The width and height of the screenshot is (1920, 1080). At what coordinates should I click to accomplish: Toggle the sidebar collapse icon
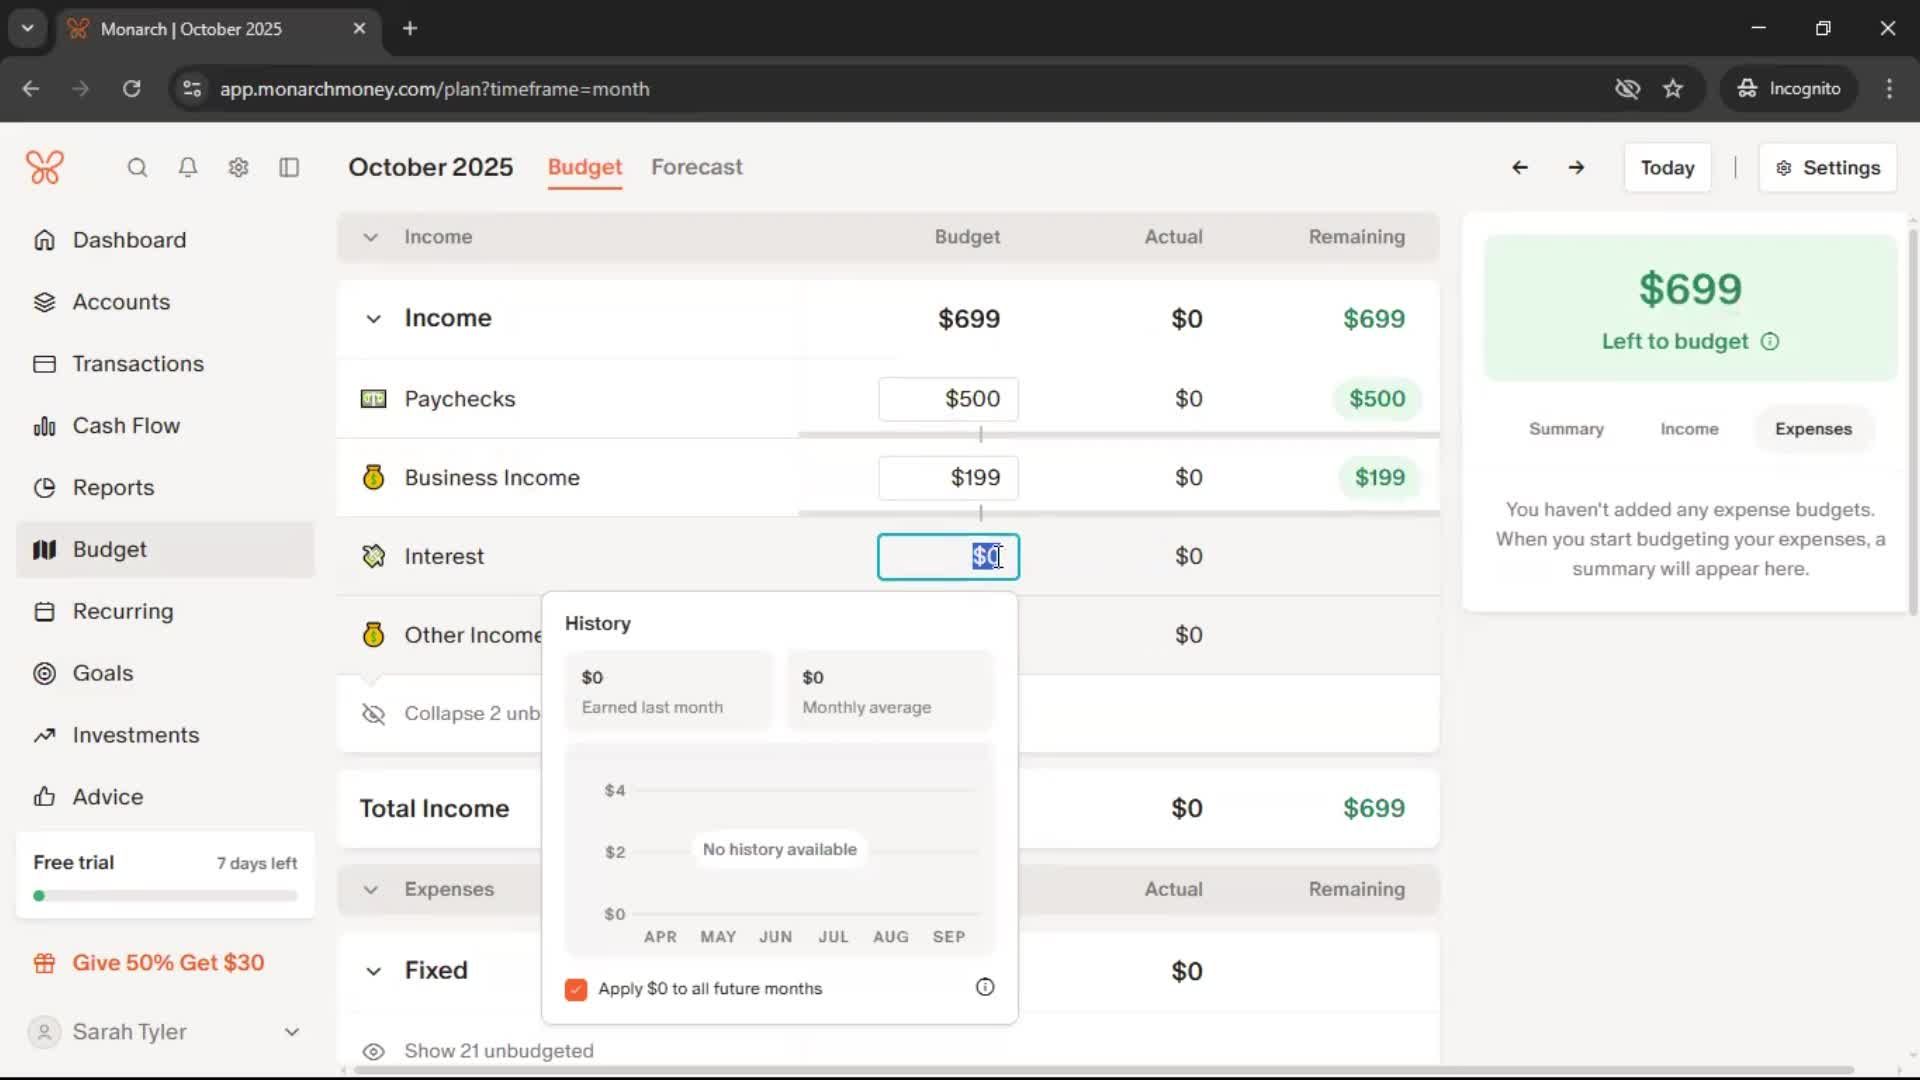(289, 167)
